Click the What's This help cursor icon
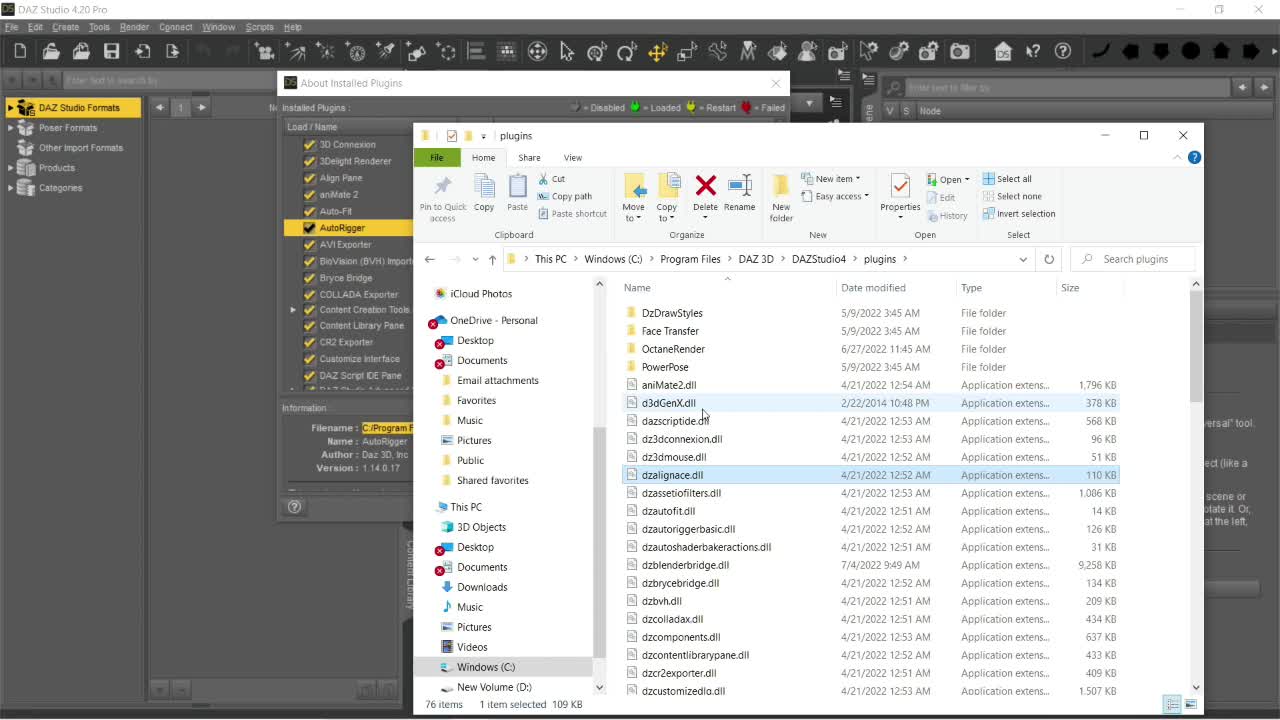 (1033, 51)
